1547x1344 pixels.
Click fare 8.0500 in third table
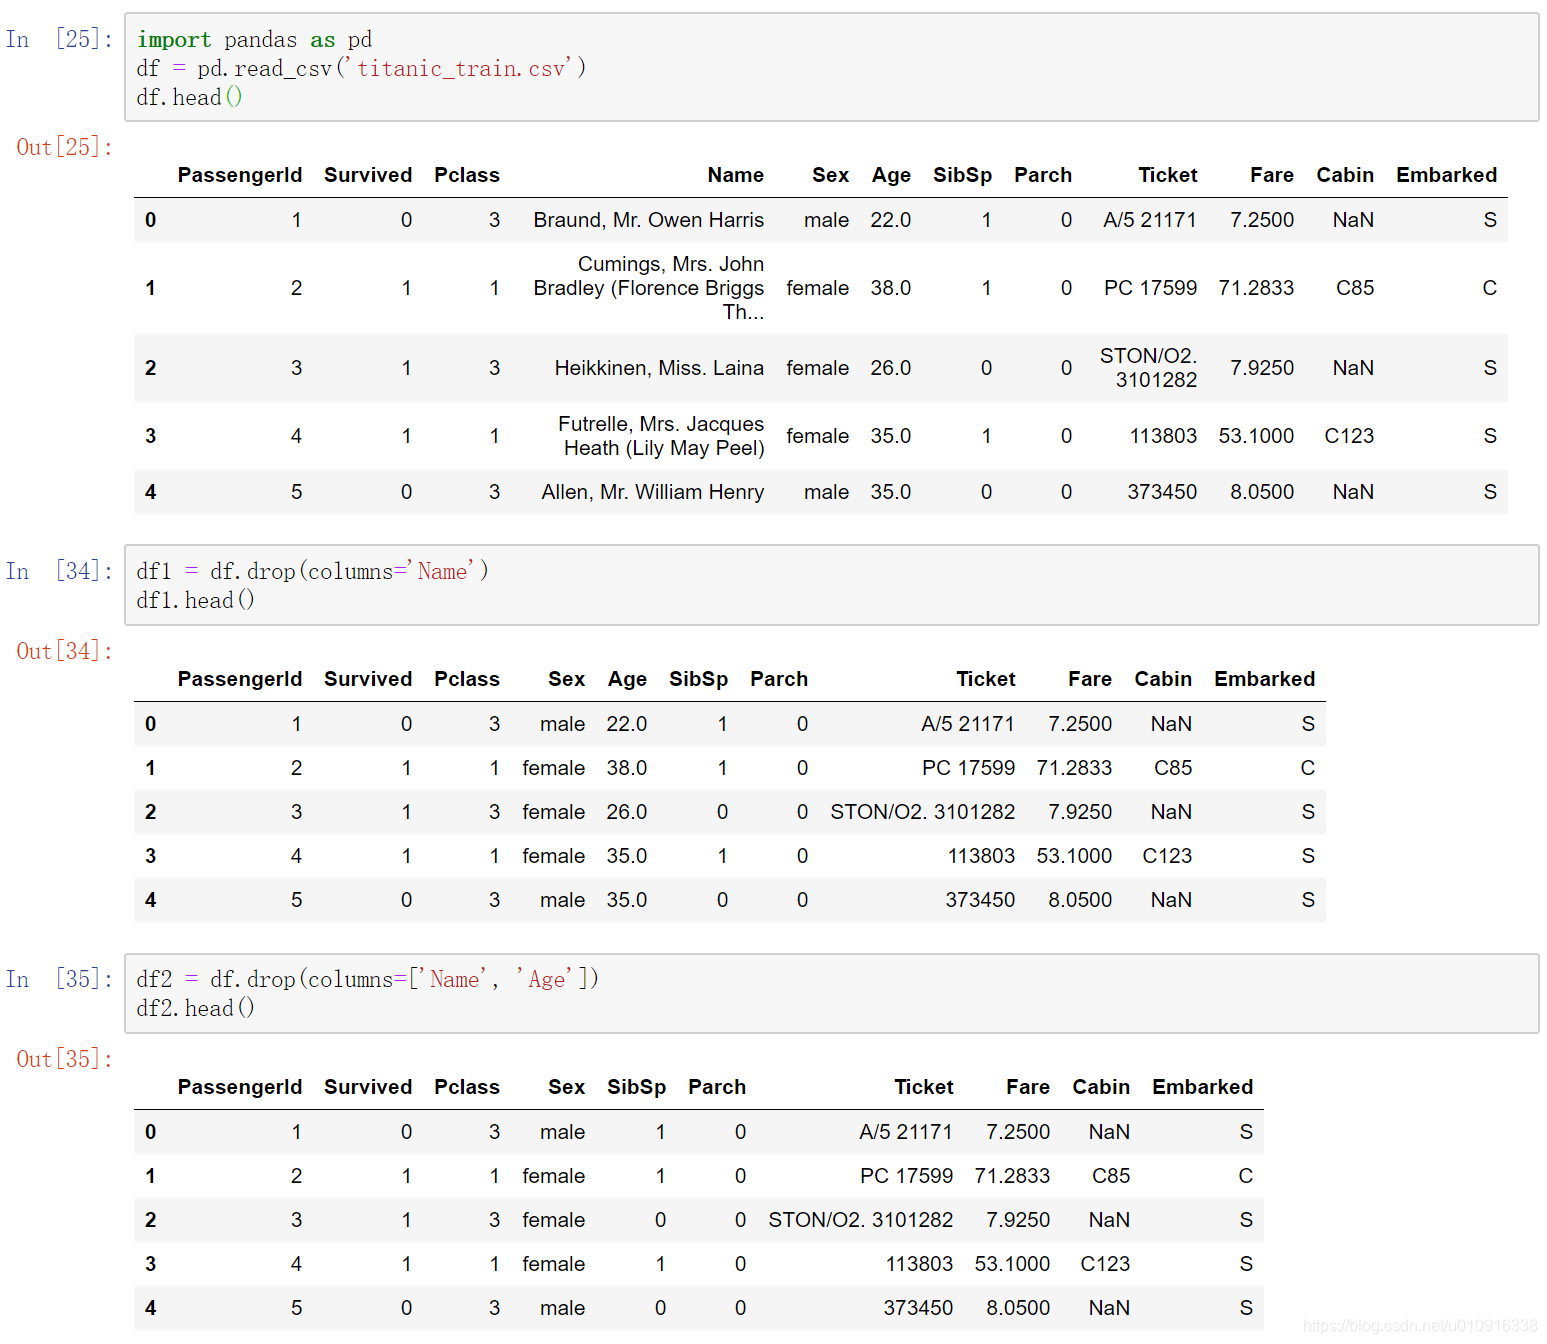1017,1308
